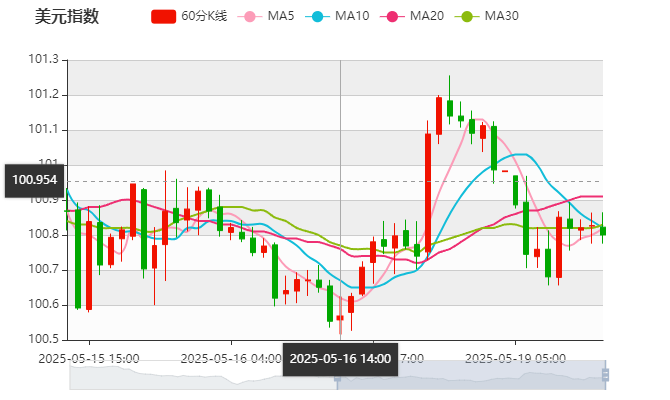The image size is (670, 400).
Task: Click the 101.3 y-axis label
Action: tap(46, 61)
